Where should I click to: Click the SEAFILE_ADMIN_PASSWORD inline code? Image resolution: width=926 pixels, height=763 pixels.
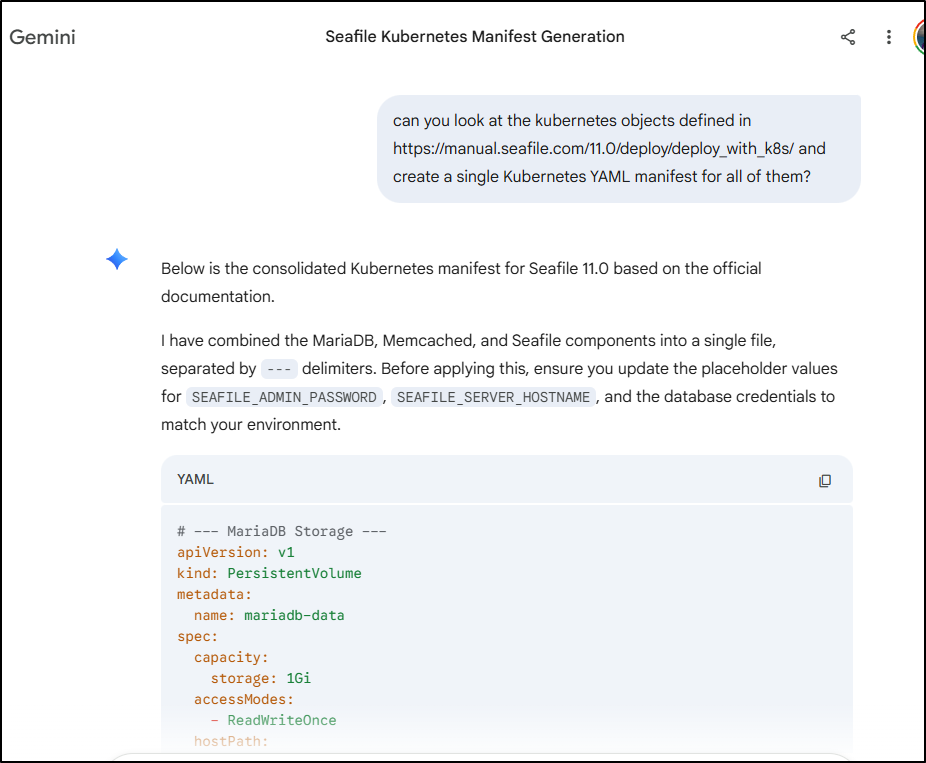click(284, 397)
